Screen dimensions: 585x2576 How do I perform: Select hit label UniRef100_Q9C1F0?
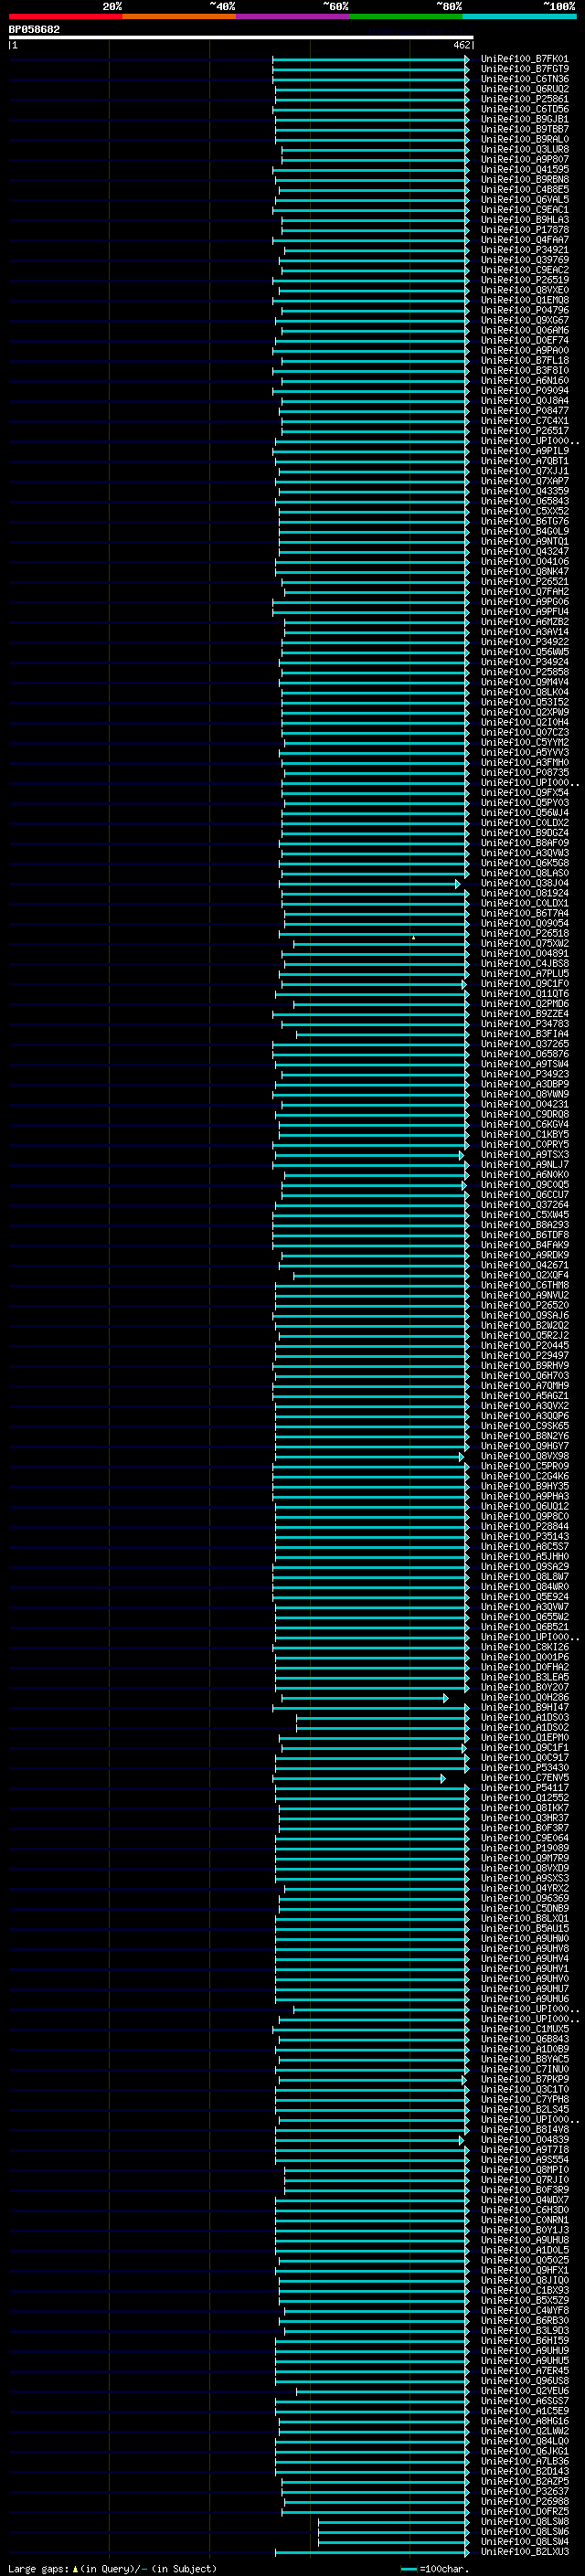[x=525, y=984]
